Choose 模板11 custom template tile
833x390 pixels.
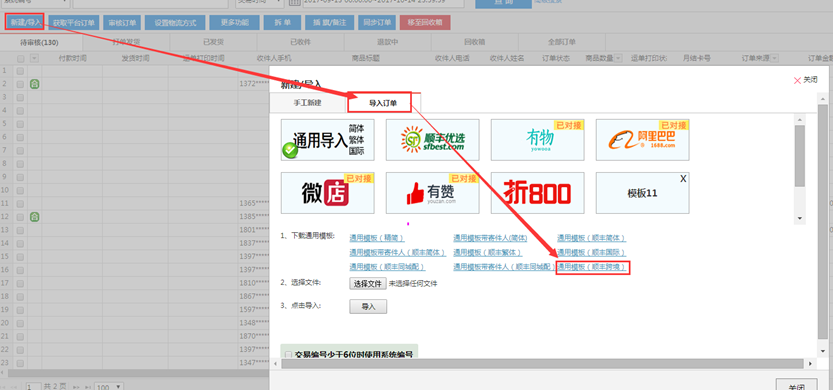click(643, 193)
